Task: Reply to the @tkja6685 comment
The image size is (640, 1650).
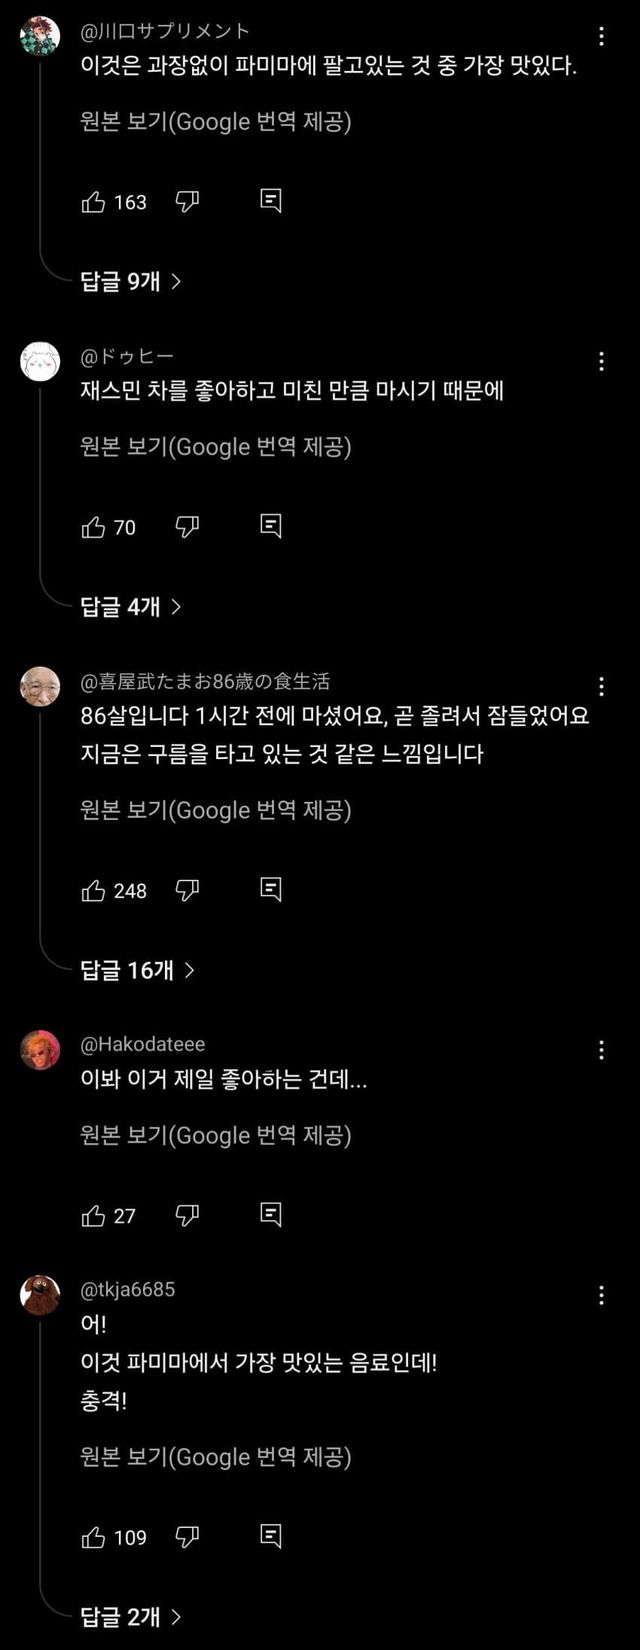Action: [x=270, y=1537]
